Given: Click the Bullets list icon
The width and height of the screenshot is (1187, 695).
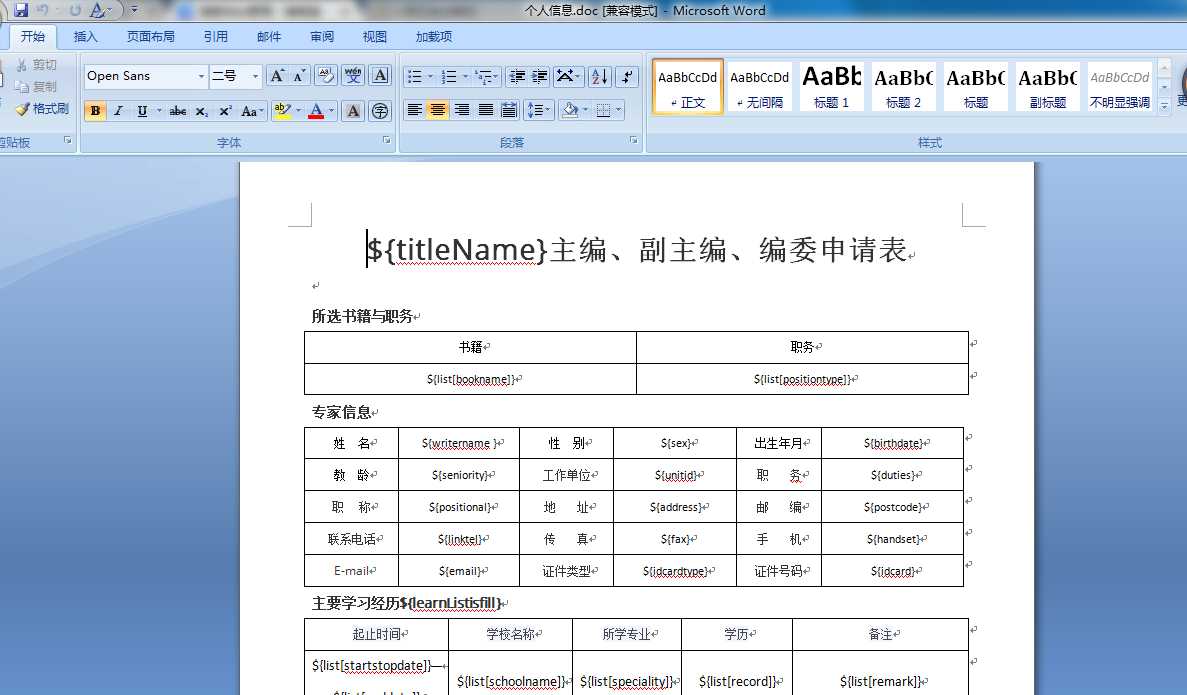Looking at the screenshot, I should coord(414,76).
